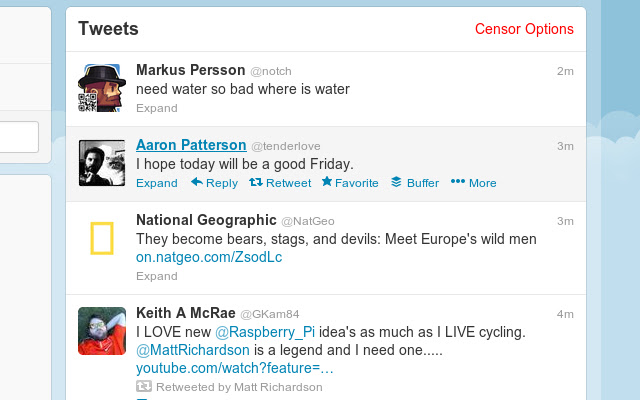The height and width of the screenshot is (400, 640).
Task: Click National Geographic's yellow logo avatar
Action: (102, 238)
